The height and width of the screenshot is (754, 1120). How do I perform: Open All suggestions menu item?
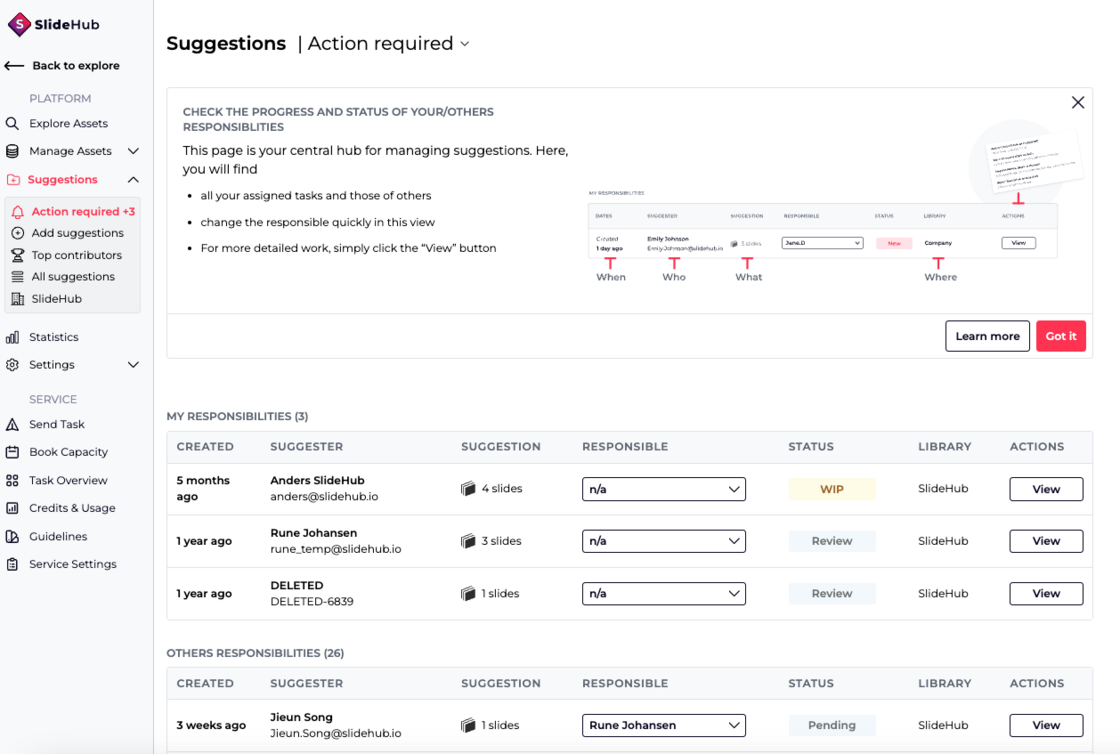(x=73, y=277)
